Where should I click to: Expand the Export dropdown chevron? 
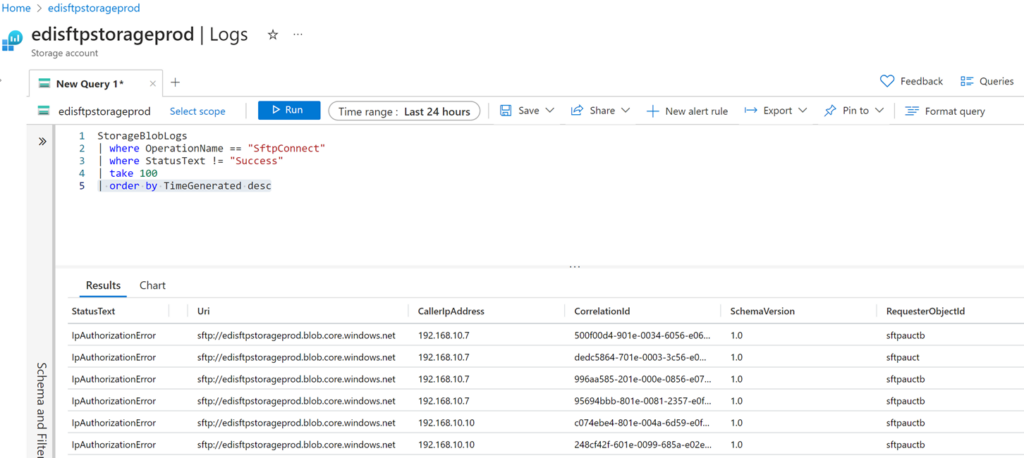(803, 110)
